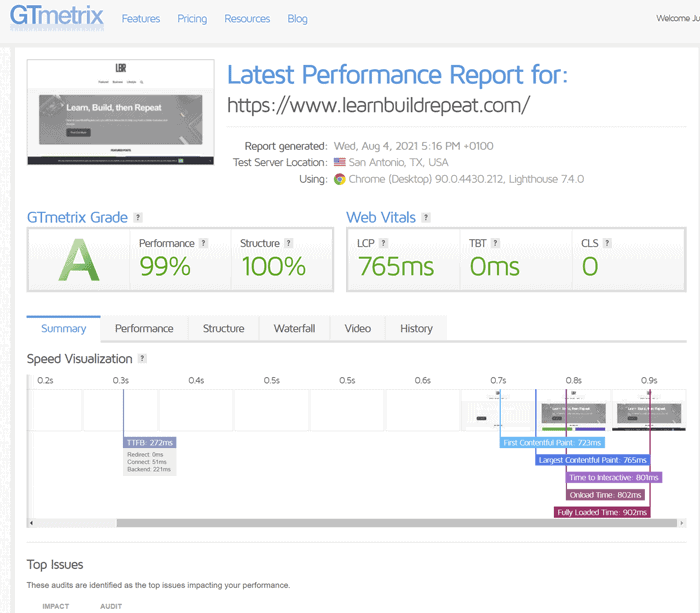Click the filmstrip frame at 0.8s
The image size is (700, 613).
pos(574,410)
